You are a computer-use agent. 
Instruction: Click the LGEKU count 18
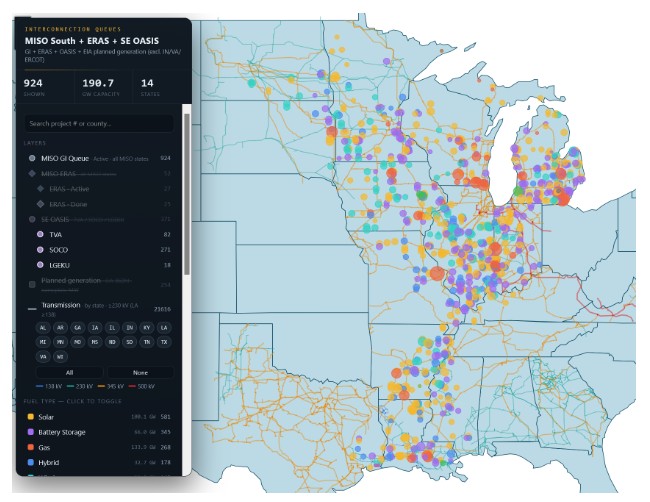click(167, 265)
